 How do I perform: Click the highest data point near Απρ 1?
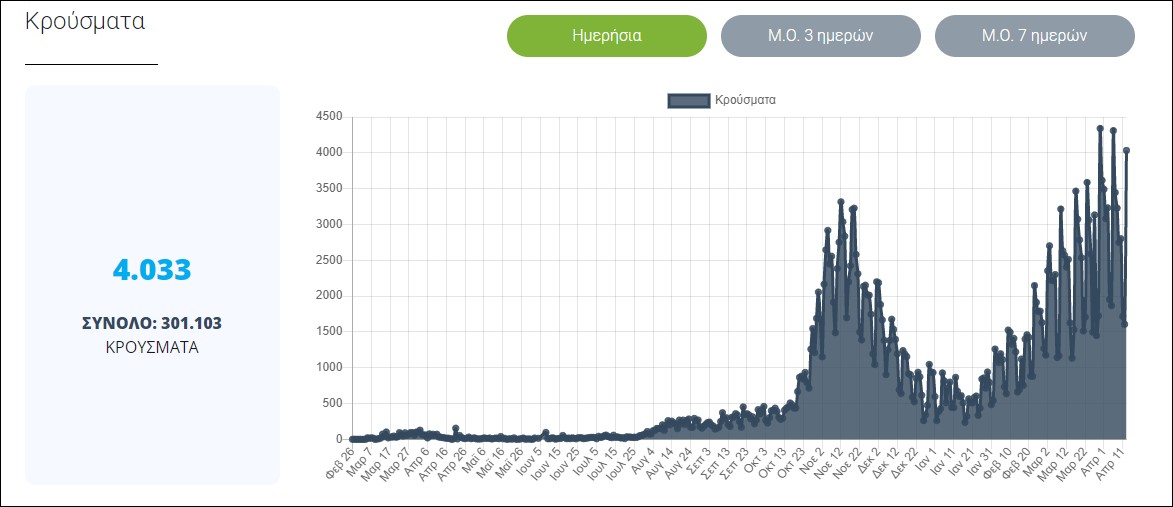[1100, 128]
